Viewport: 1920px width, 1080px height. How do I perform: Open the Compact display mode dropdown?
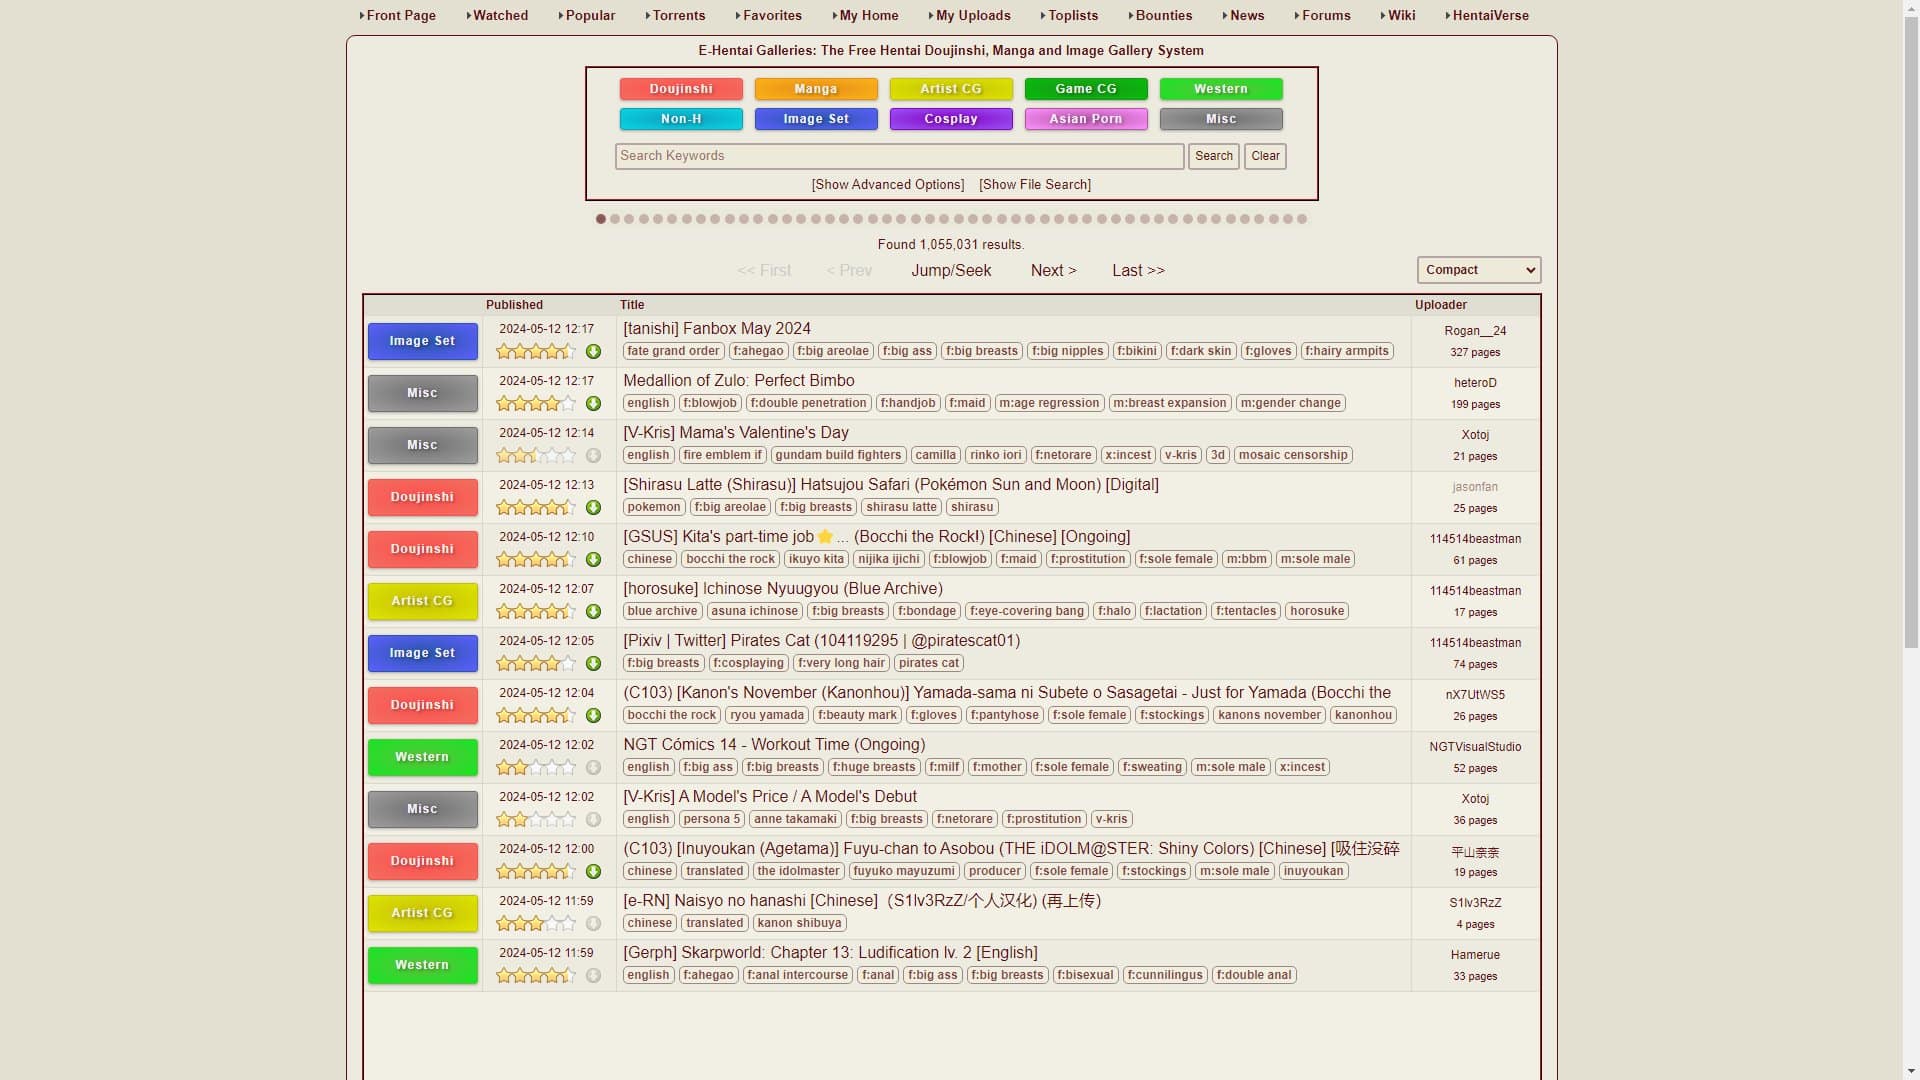1478,270
